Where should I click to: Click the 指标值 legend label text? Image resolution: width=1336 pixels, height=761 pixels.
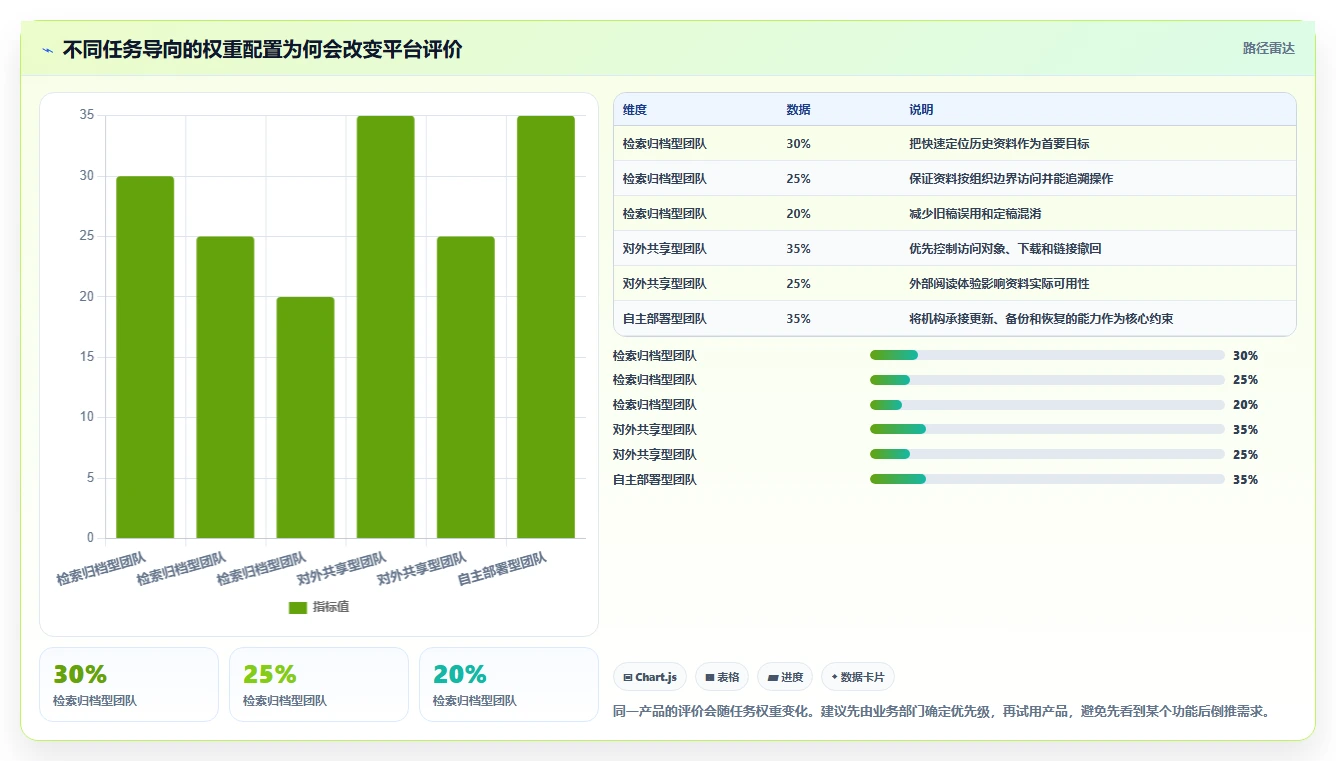[331, 607]
